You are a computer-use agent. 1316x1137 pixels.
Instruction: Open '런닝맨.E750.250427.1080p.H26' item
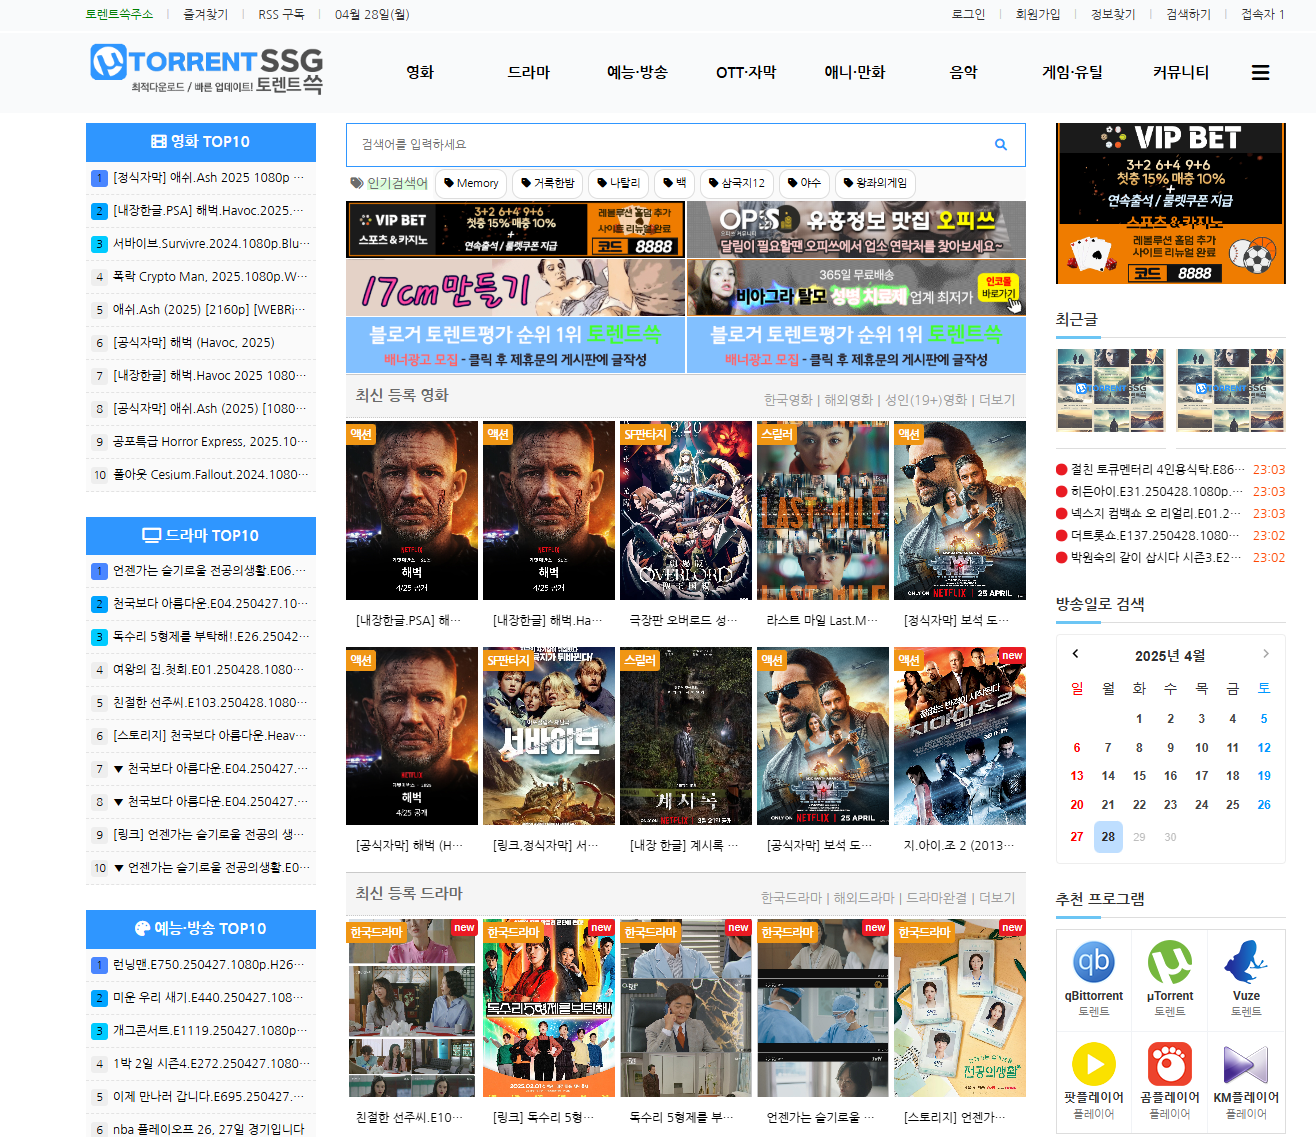[210, 965]
